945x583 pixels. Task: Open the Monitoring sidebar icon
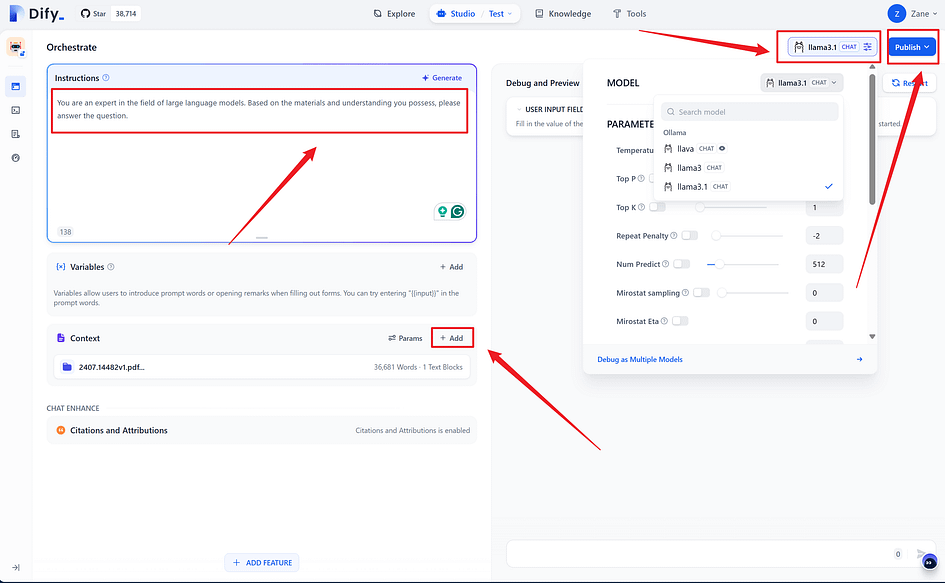click(16, 158)
